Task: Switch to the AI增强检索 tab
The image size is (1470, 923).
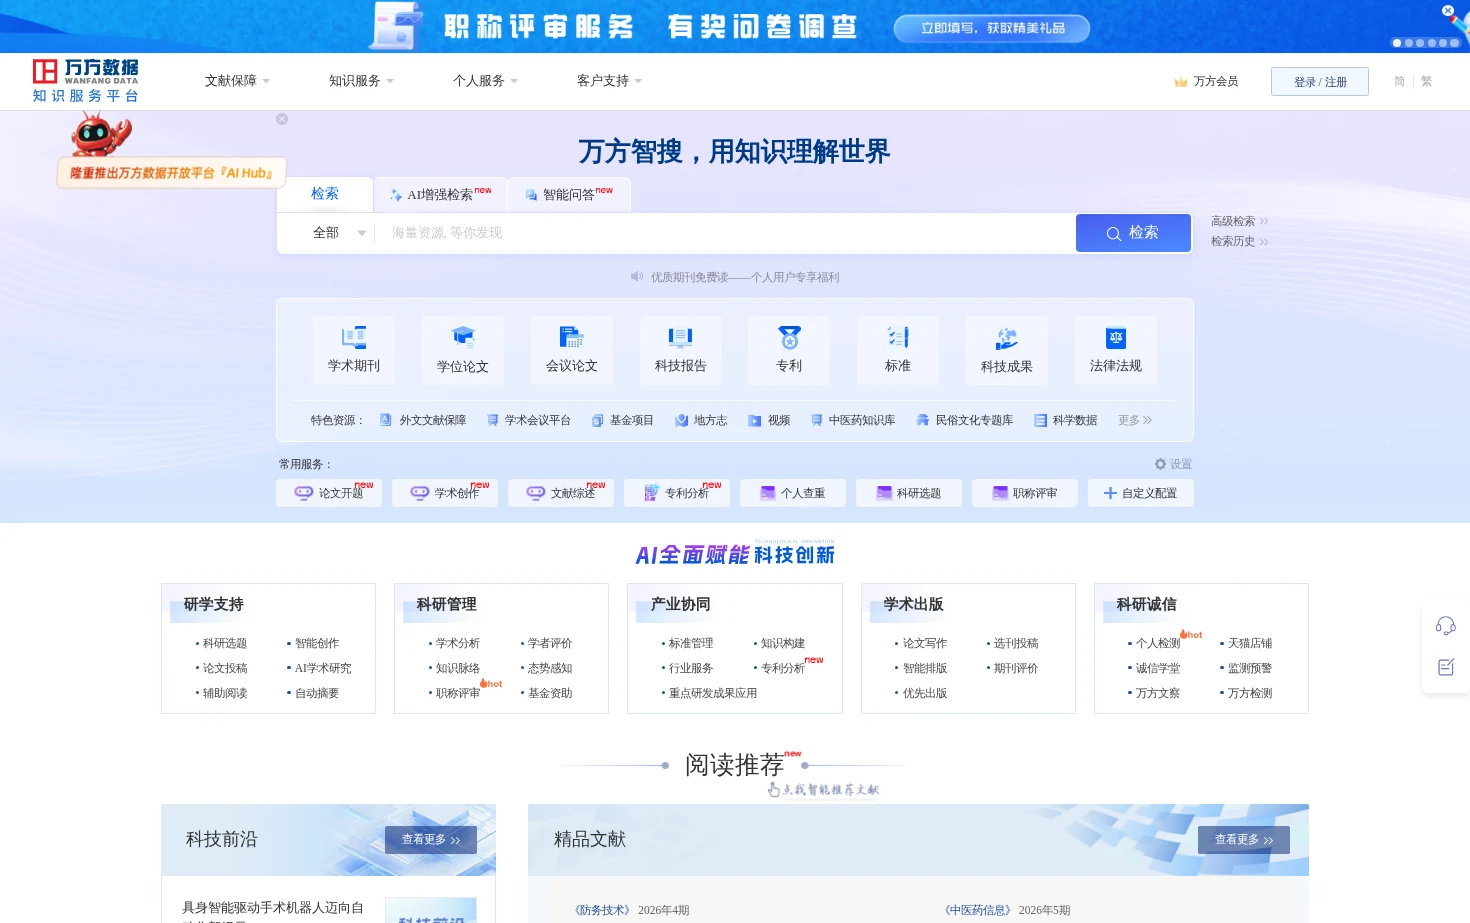Action: pyautogui.click(x=441, y=194)
